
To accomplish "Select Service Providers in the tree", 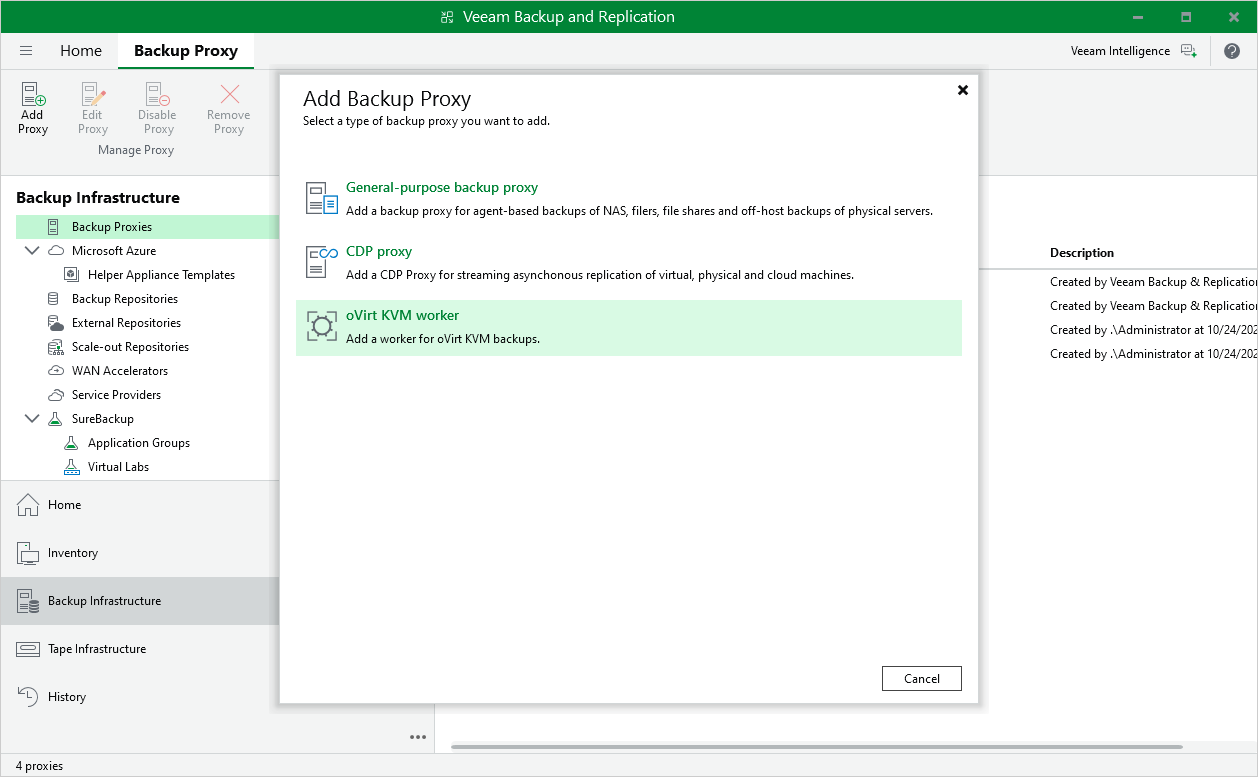I will pos(116,395).
